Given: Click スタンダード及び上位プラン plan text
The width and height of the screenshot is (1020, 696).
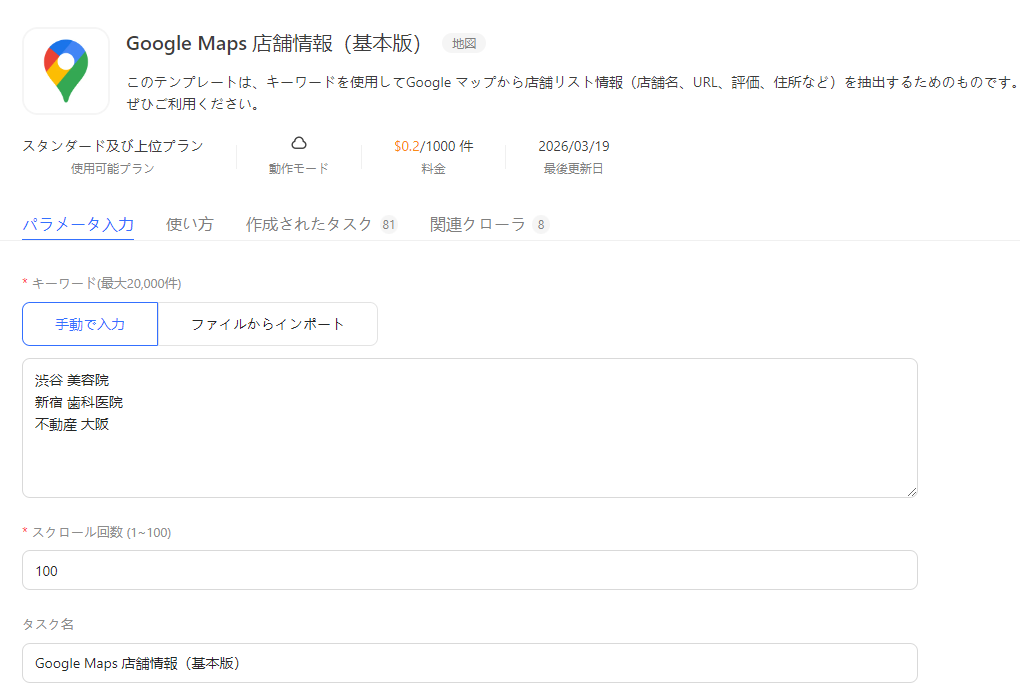Looking at the screenshot, I should click(112, 146).
